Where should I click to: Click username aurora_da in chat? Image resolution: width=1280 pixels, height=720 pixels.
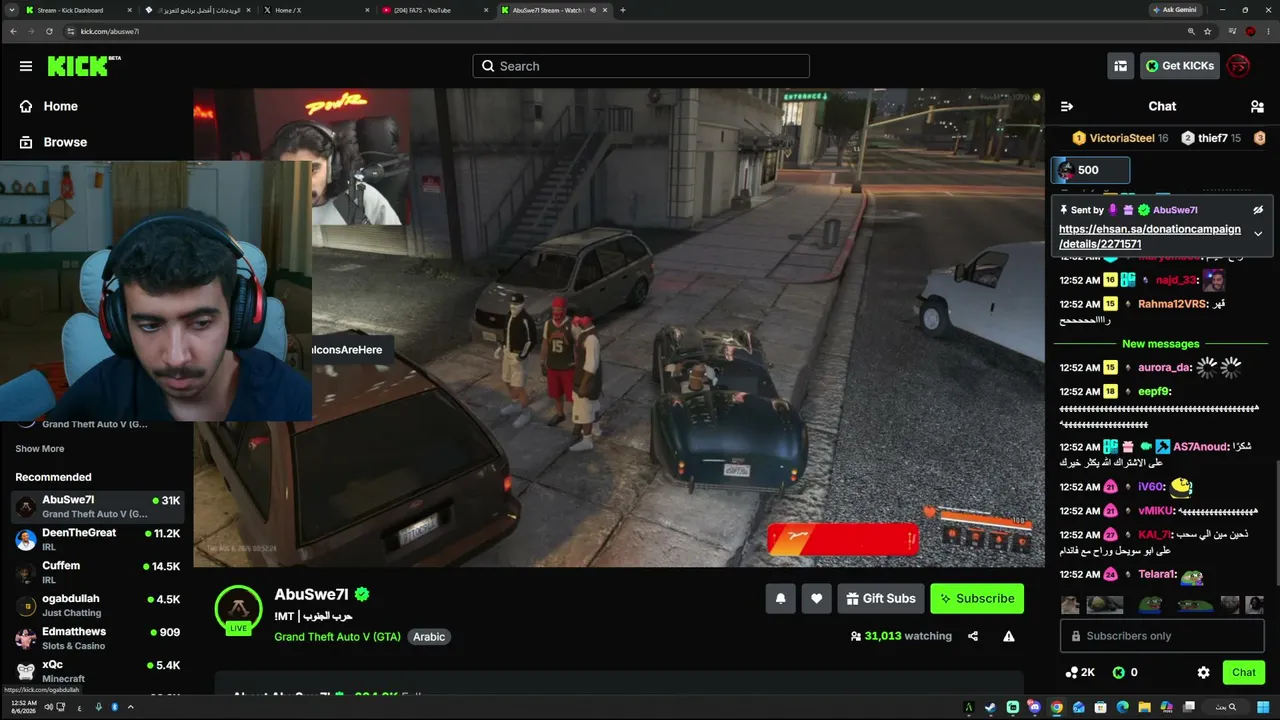[1165, 367]
